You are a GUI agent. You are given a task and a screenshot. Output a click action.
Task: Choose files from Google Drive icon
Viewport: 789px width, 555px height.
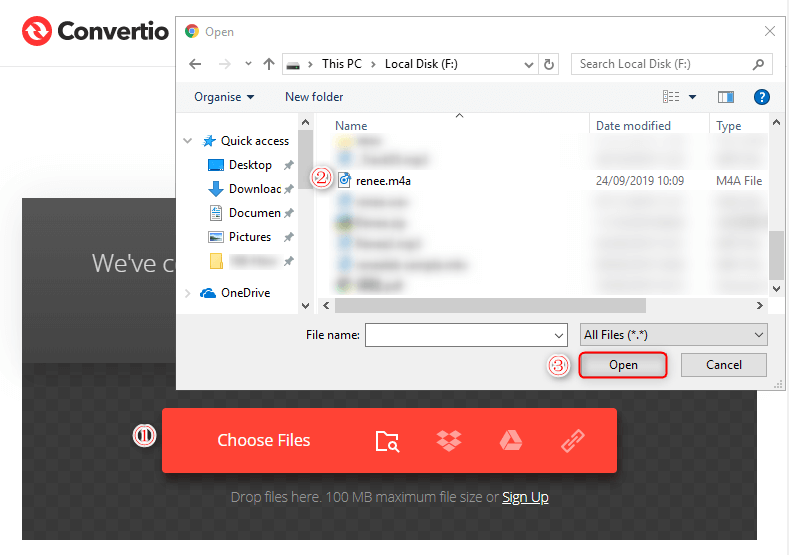pos(511,440)
